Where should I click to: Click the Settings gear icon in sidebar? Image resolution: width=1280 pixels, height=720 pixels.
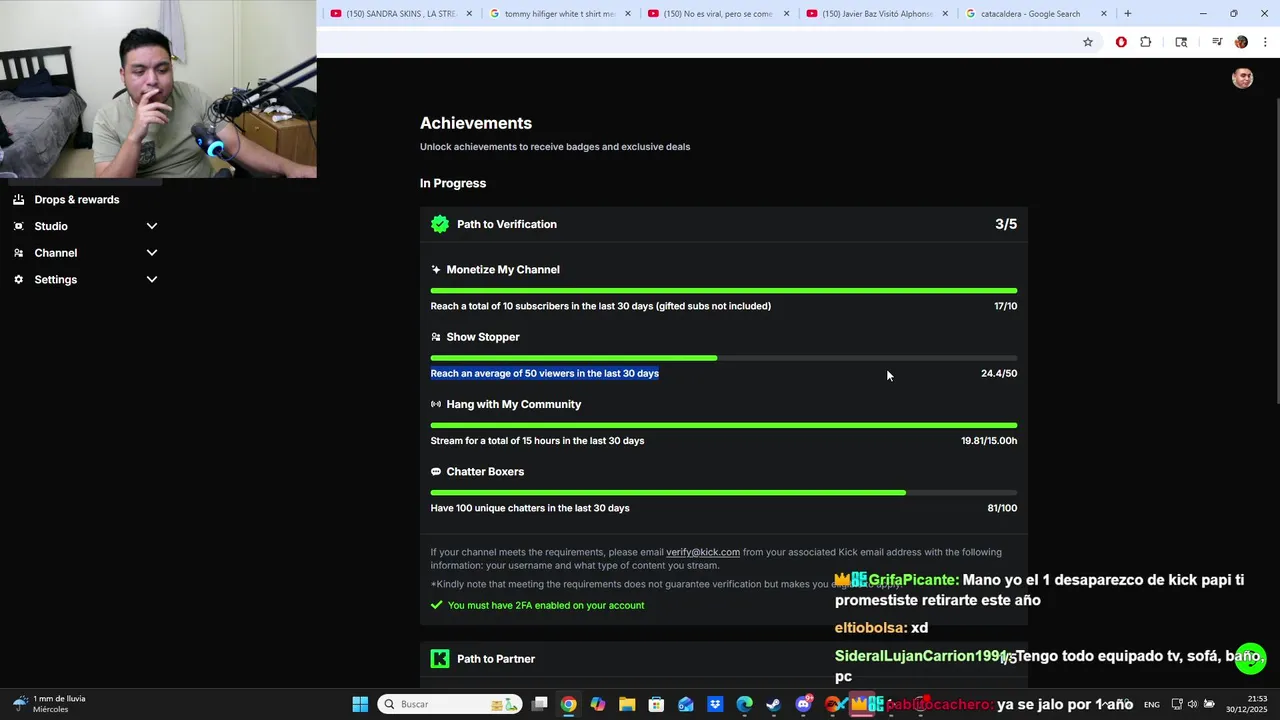pyautogui.click(x=18, y=280)
